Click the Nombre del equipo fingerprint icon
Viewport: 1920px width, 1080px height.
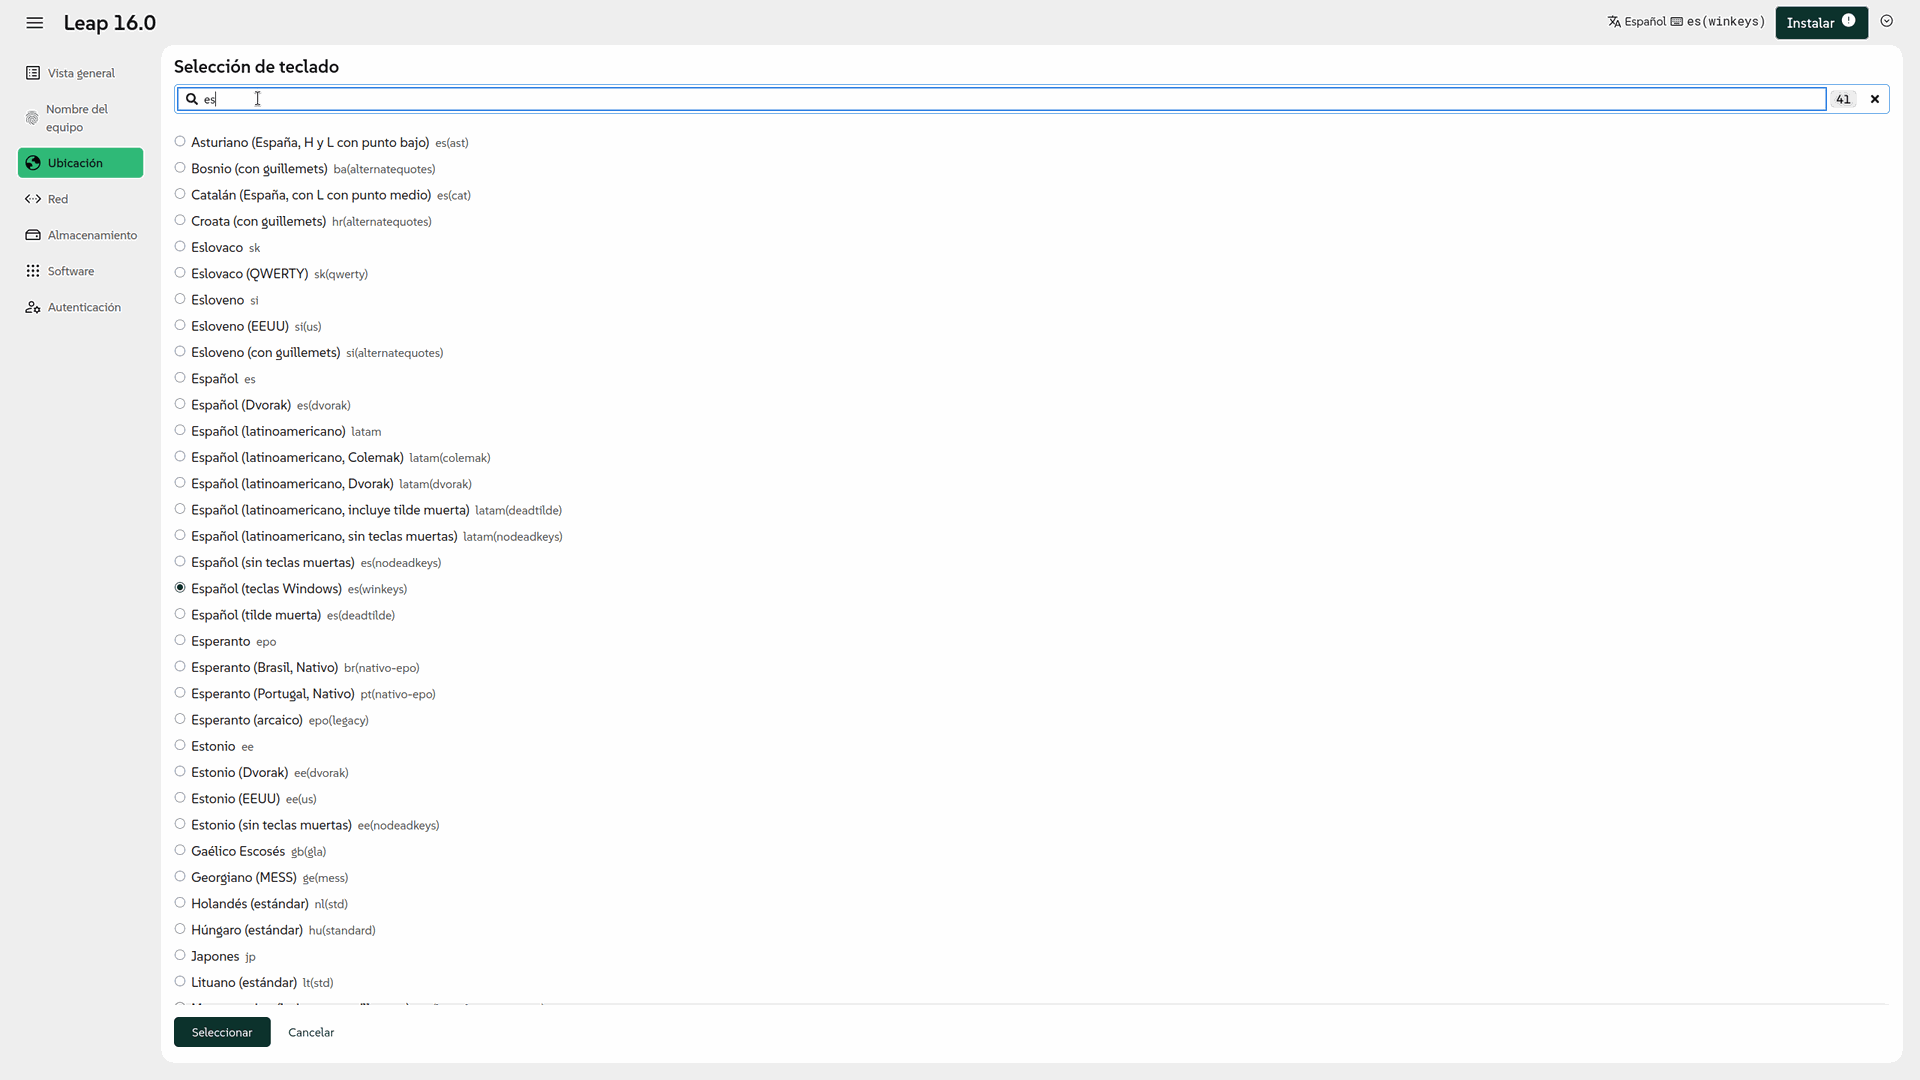pyautogui.click(x=32, y=118)
